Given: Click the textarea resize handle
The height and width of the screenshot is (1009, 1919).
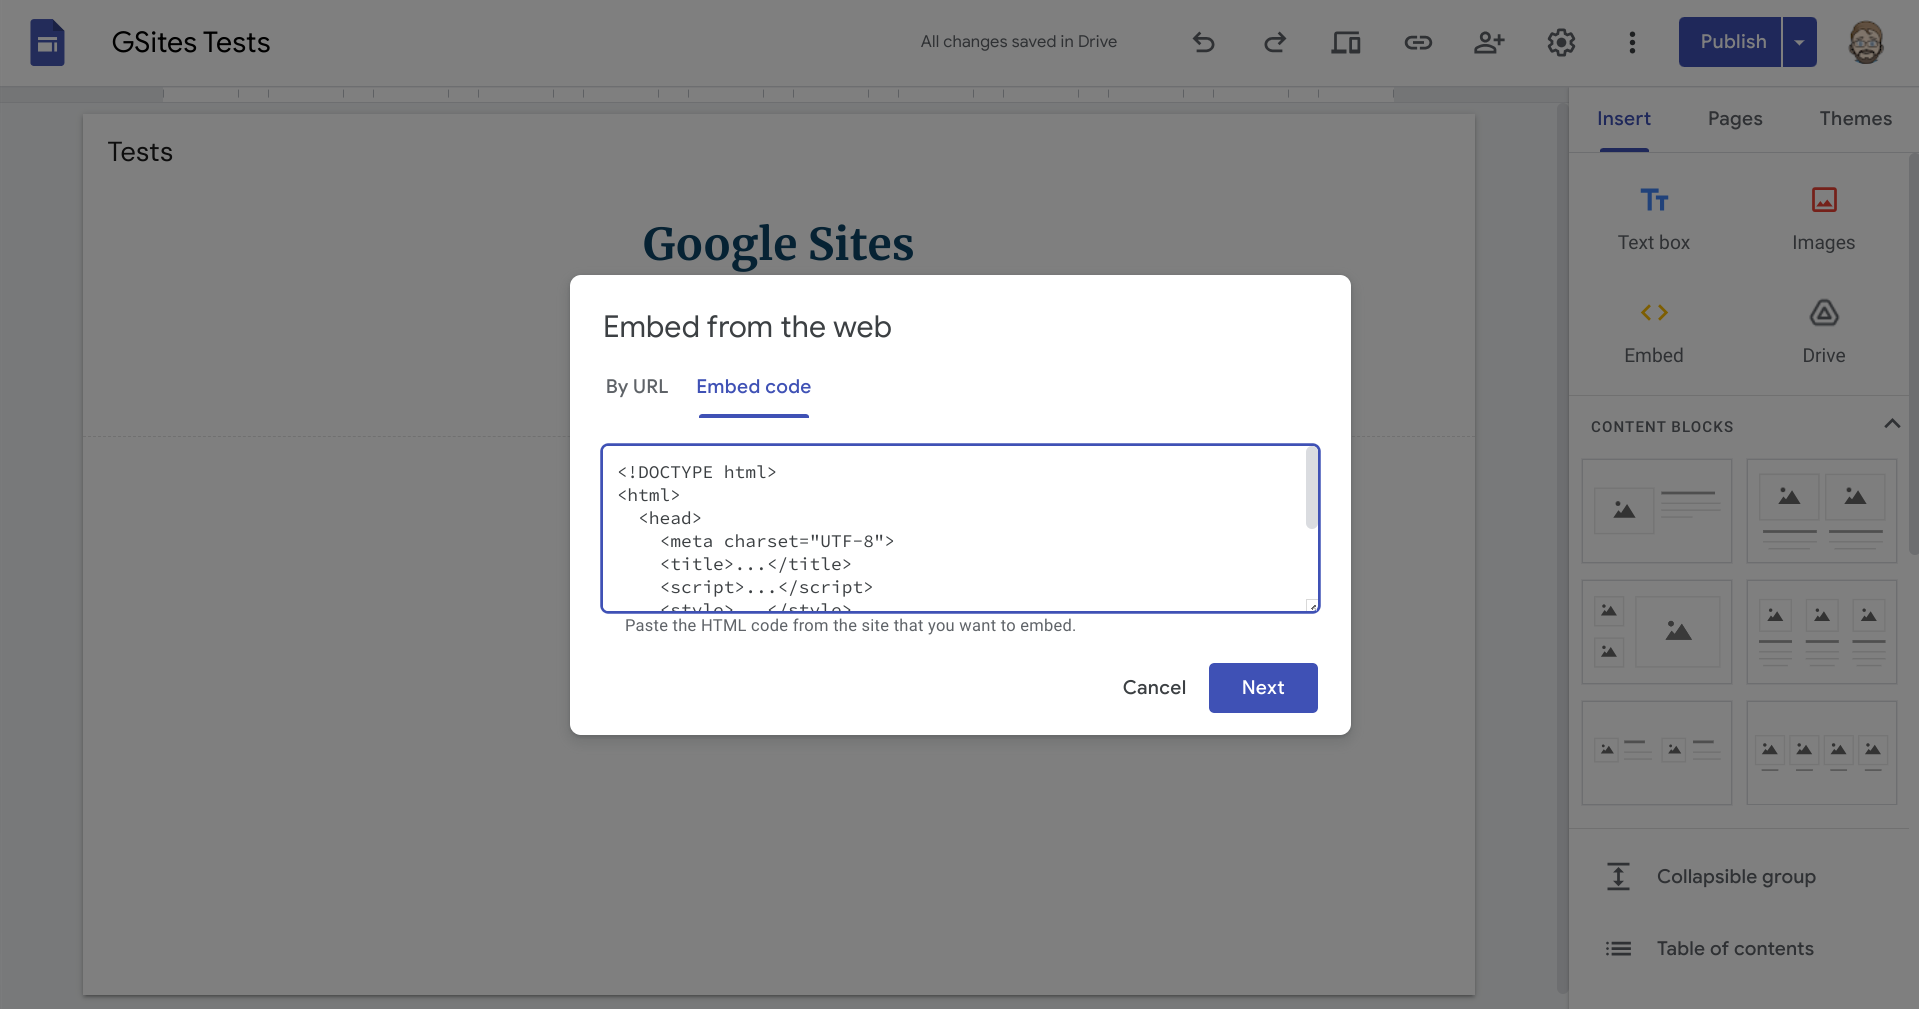Looking at the screenshot, I should click(1312, 605).
